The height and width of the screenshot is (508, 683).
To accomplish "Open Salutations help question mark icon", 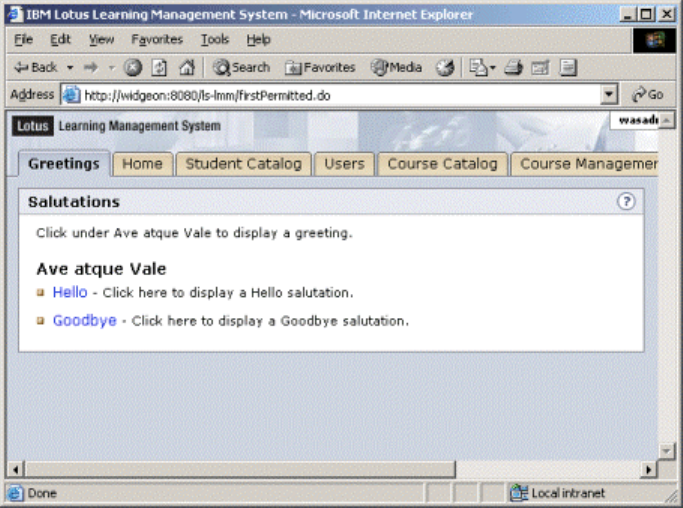I will (x=626, y=201).
